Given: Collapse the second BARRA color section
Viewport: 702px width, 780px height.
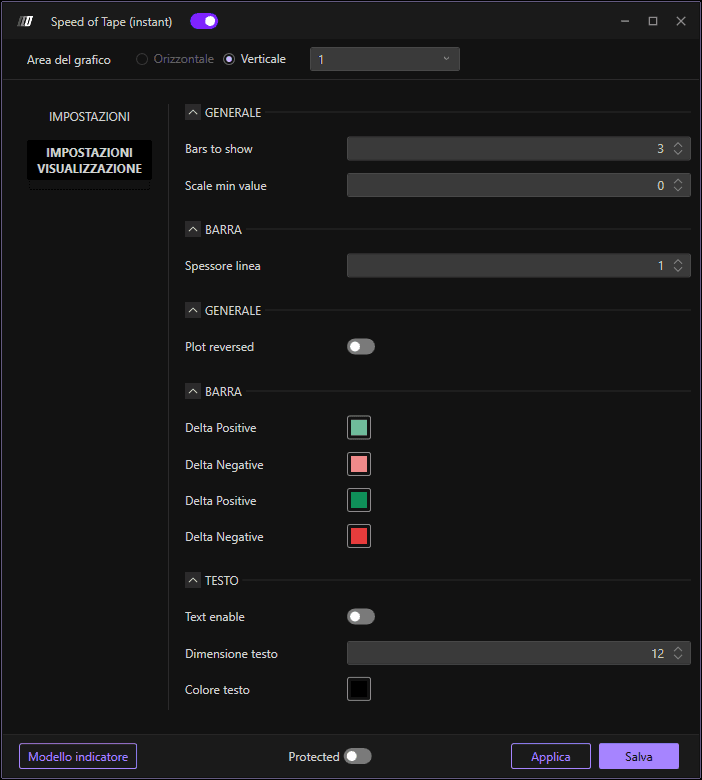Looking at the screenshot, I should (193, 391).
